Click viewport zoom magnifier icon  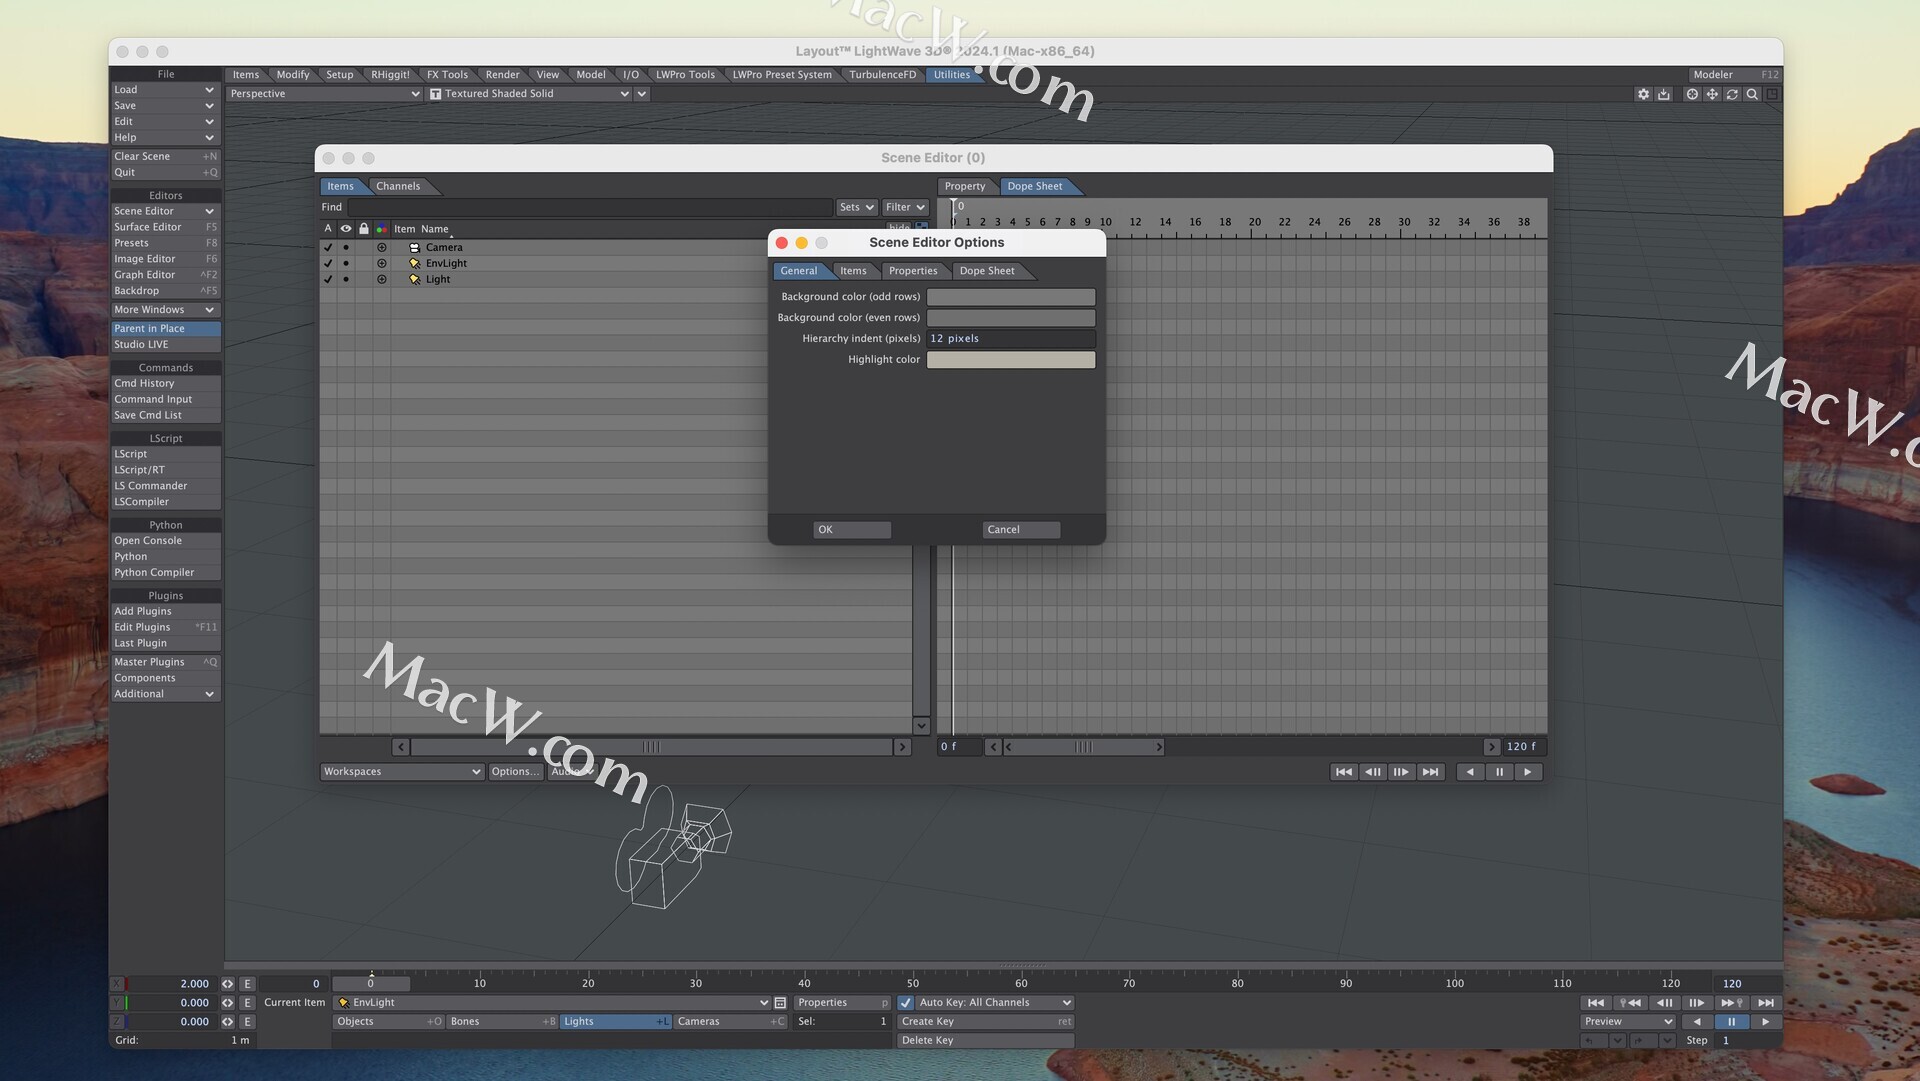coord(1752,94)
